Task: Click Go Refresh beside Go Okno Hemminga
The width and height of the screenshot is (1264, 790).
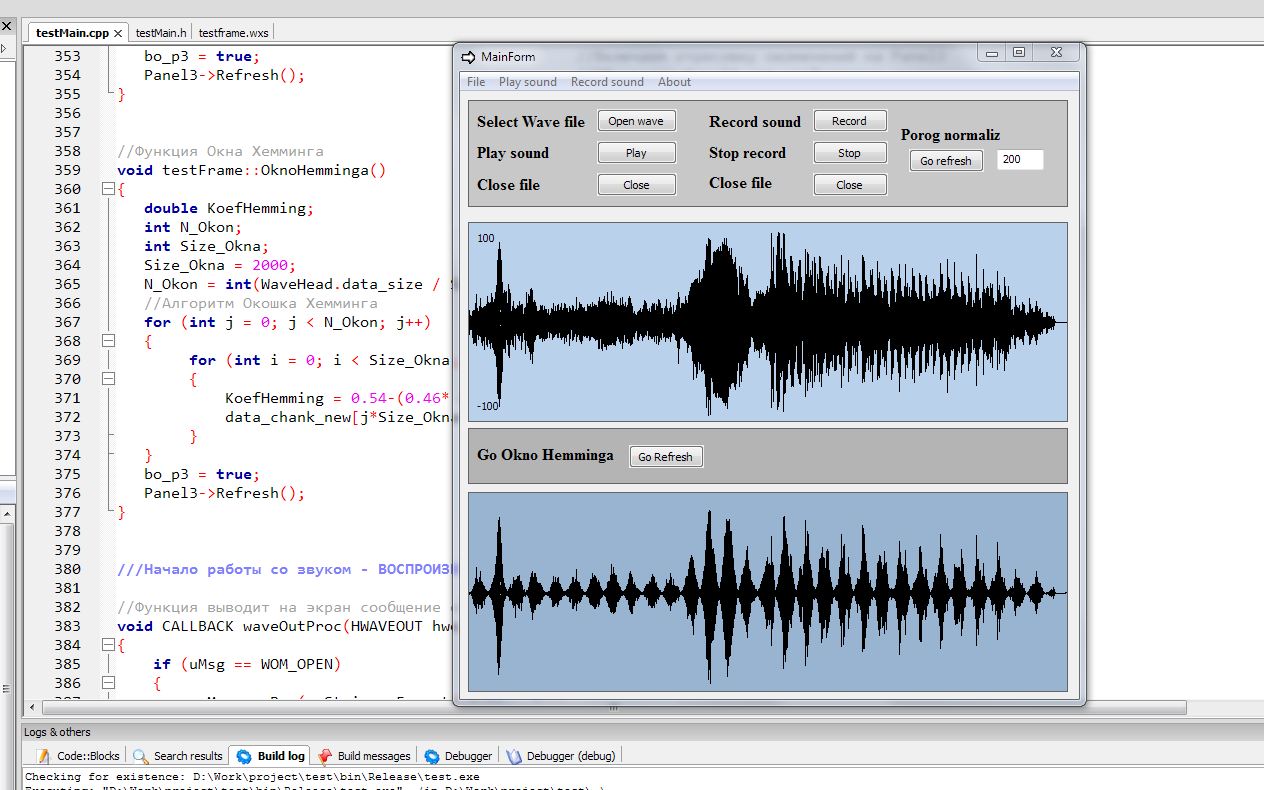Action: point(666,457)
